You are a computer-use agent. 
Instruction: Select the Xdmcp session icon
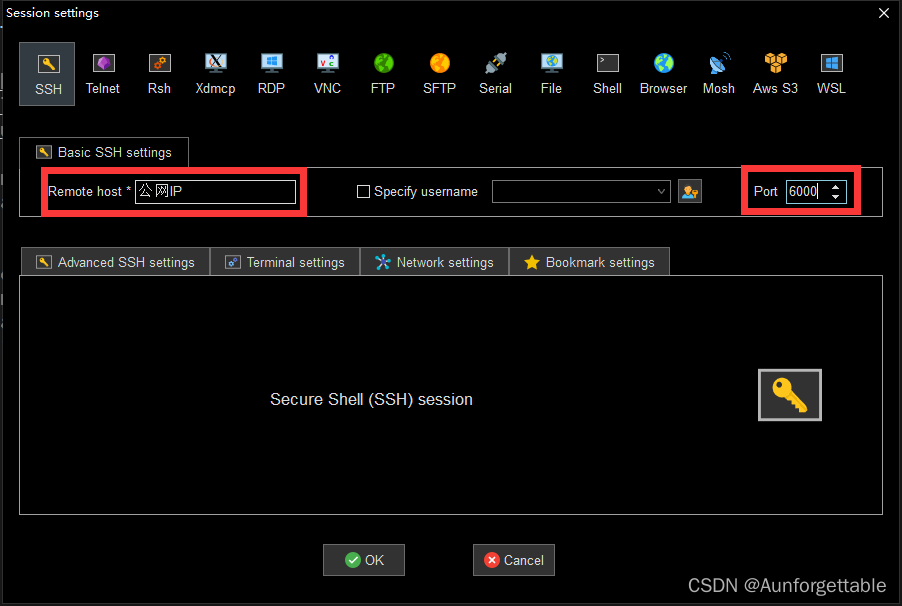[215, 74]
